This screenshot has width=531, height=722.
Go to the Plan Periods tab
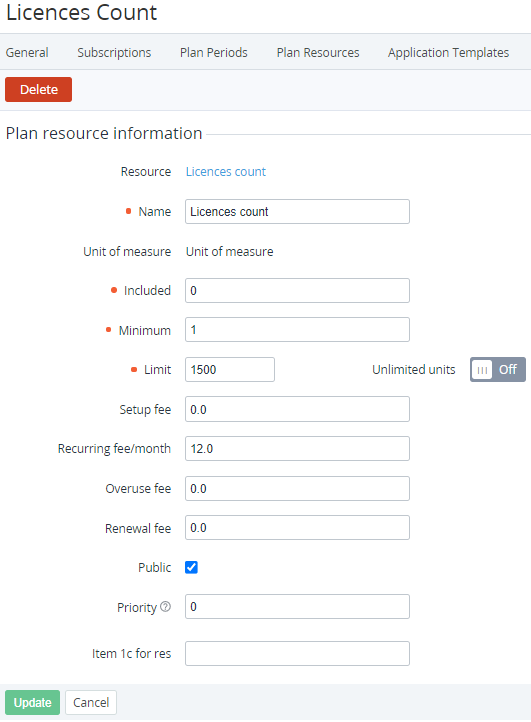[214, 52]
